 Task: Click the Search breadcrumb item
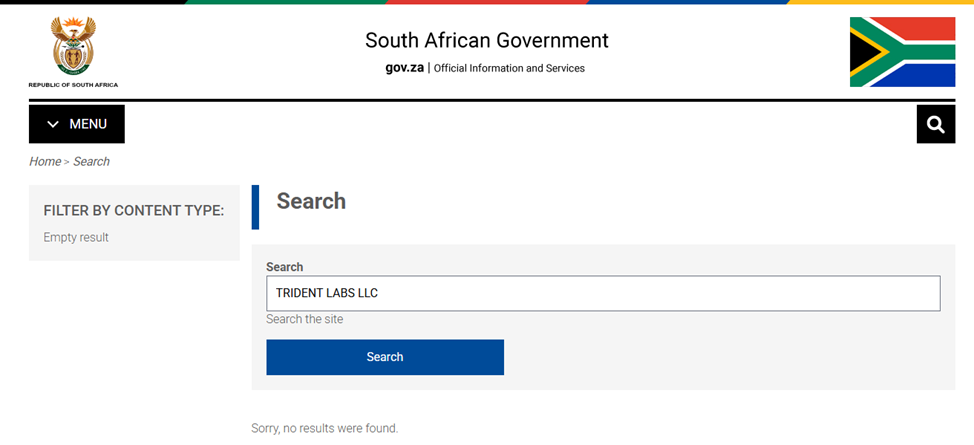click(x=91, y=161)
